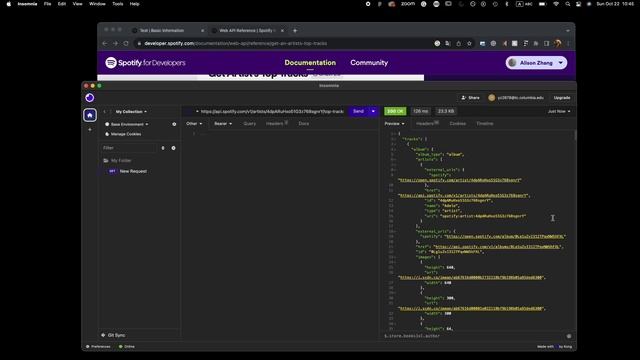Open the response filter help icon
Image resolution: width=640 pixels, height=360 pixels.
569,336
